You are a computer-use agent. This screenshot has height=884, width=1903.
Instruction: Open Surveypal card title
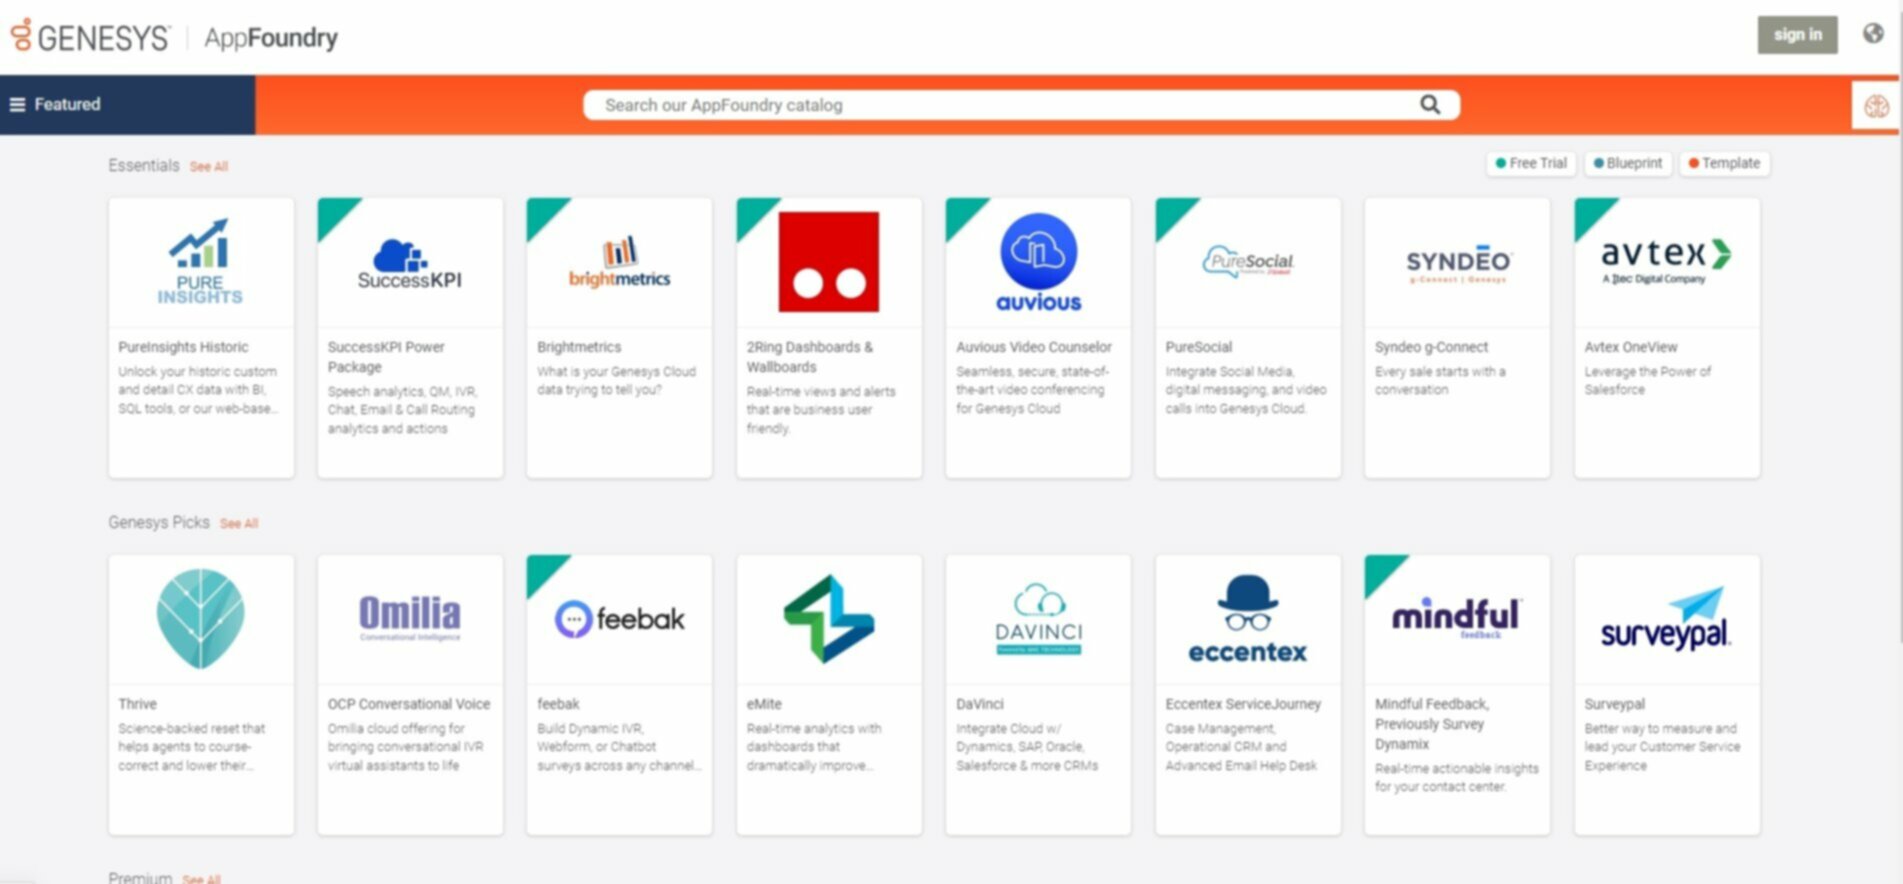click(1615, 704)
